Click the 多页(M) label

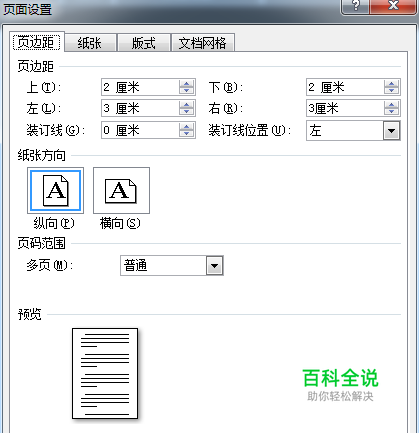tap(50, 265)
